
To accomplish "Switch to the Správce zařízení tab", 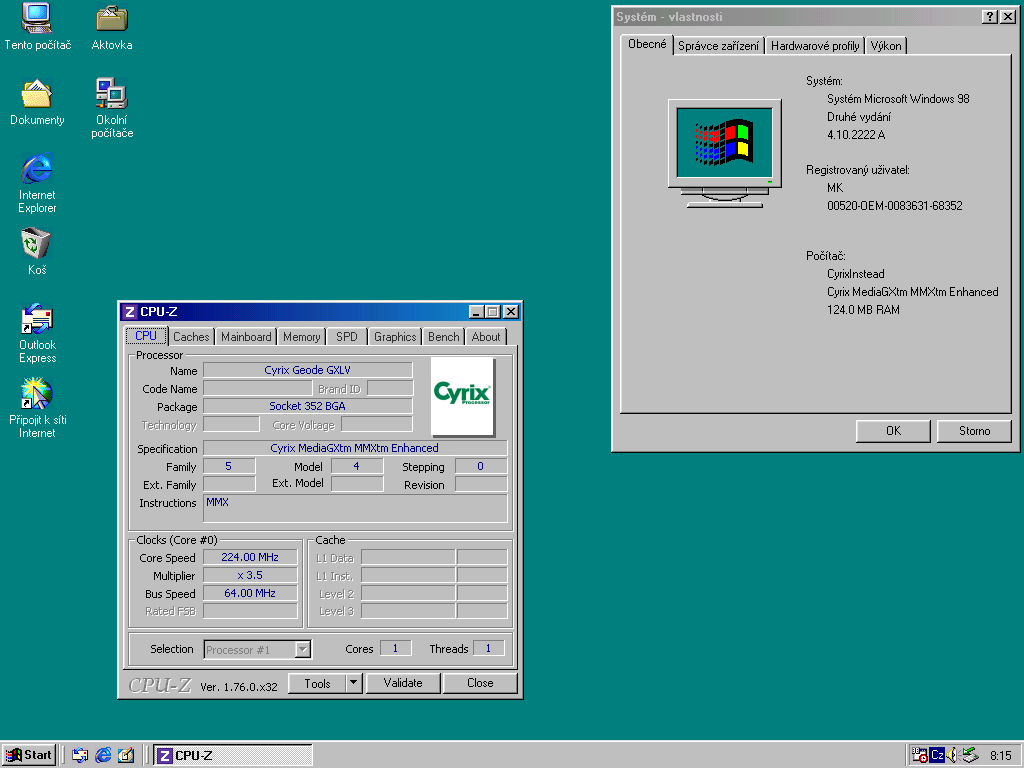I will [x=719, y=46].
